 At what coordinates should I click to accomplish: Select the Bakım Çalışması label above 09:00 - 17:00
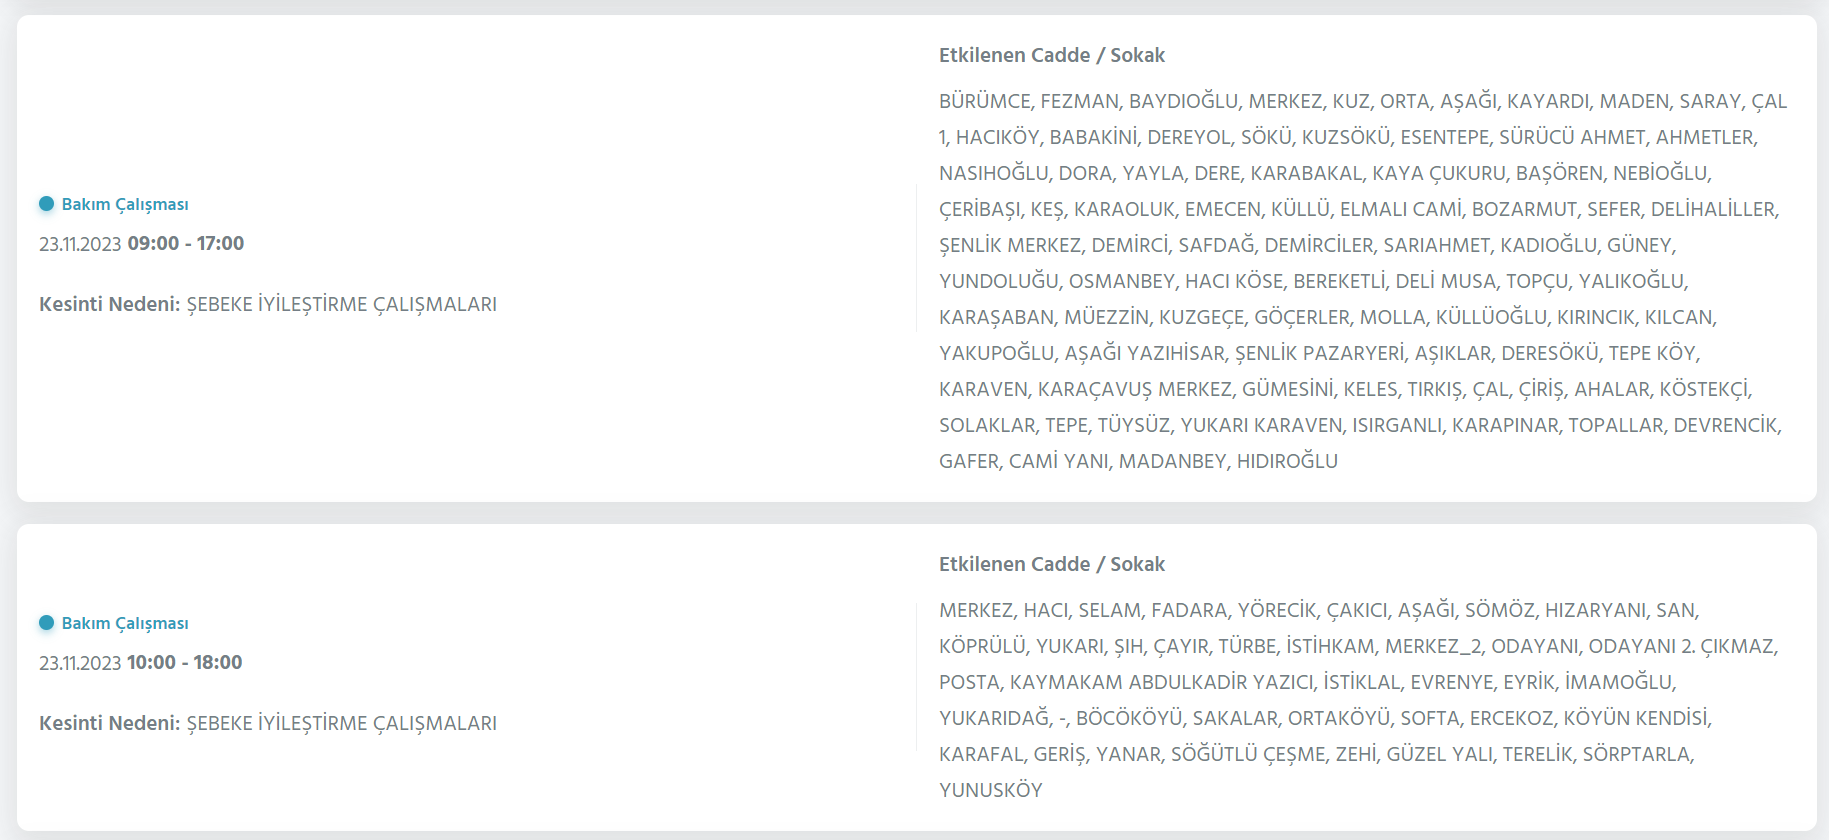tap(125, 204)
